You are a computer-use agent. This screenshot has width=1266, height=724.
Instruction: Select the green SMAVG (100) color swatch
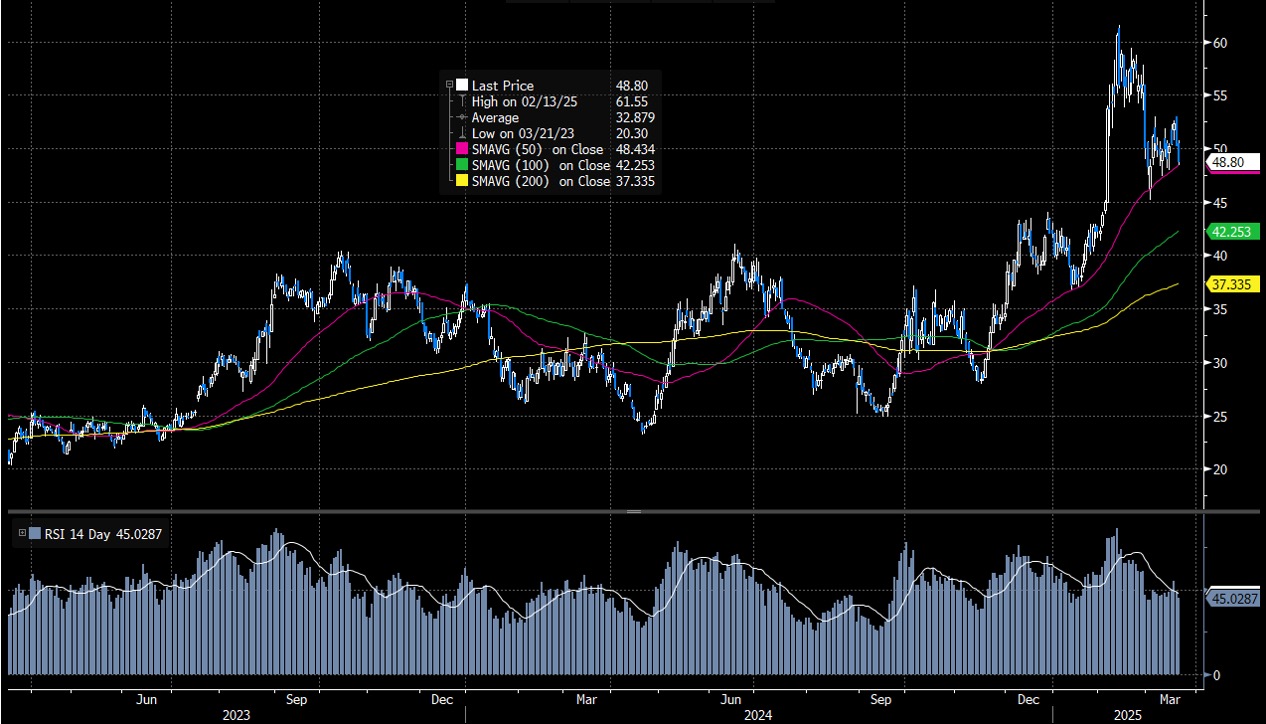click(461, 164)
